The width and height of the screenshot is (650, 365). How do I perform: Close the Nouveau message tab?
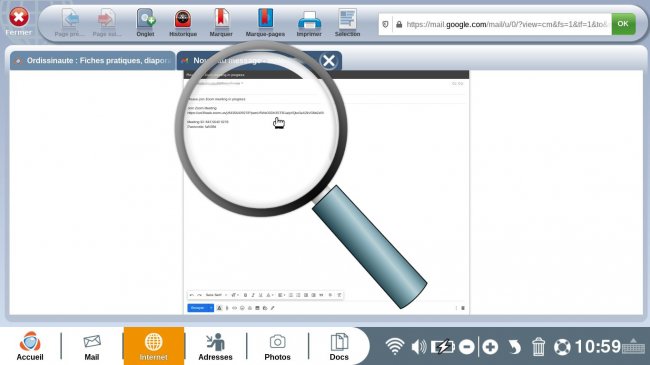click(329, 61)
